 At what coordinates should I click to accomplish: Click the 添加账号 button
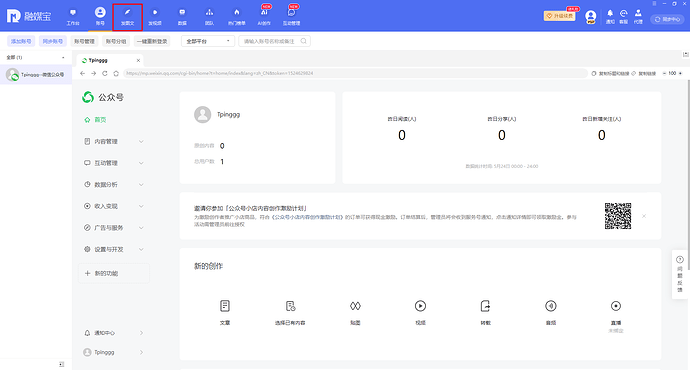click(21, 41)
